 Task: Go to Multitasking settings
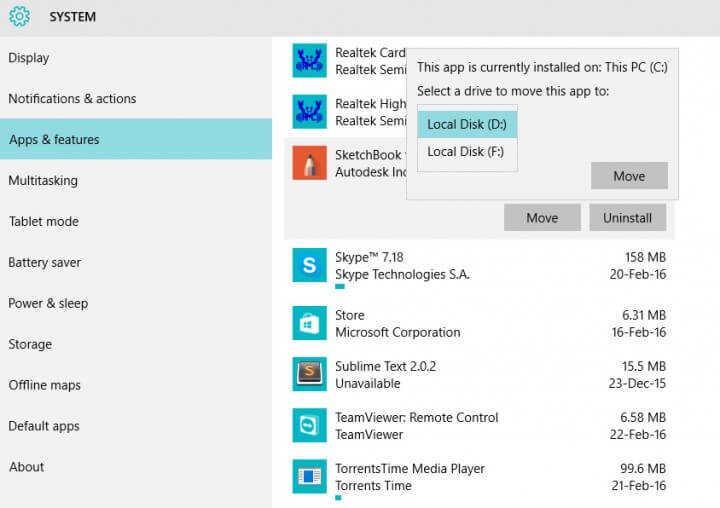pos(136,181)
